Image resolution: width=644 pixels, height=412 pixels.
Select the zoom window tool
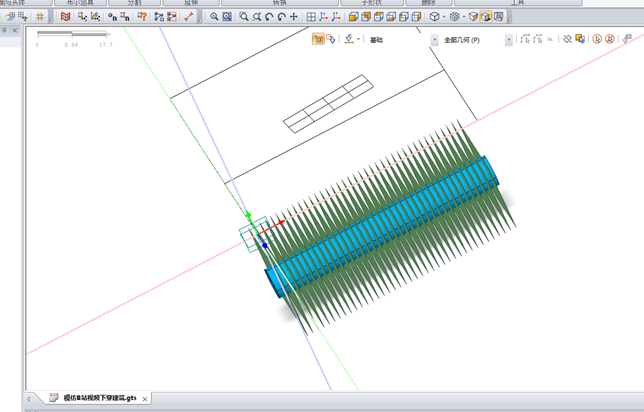tap(244, 17)
